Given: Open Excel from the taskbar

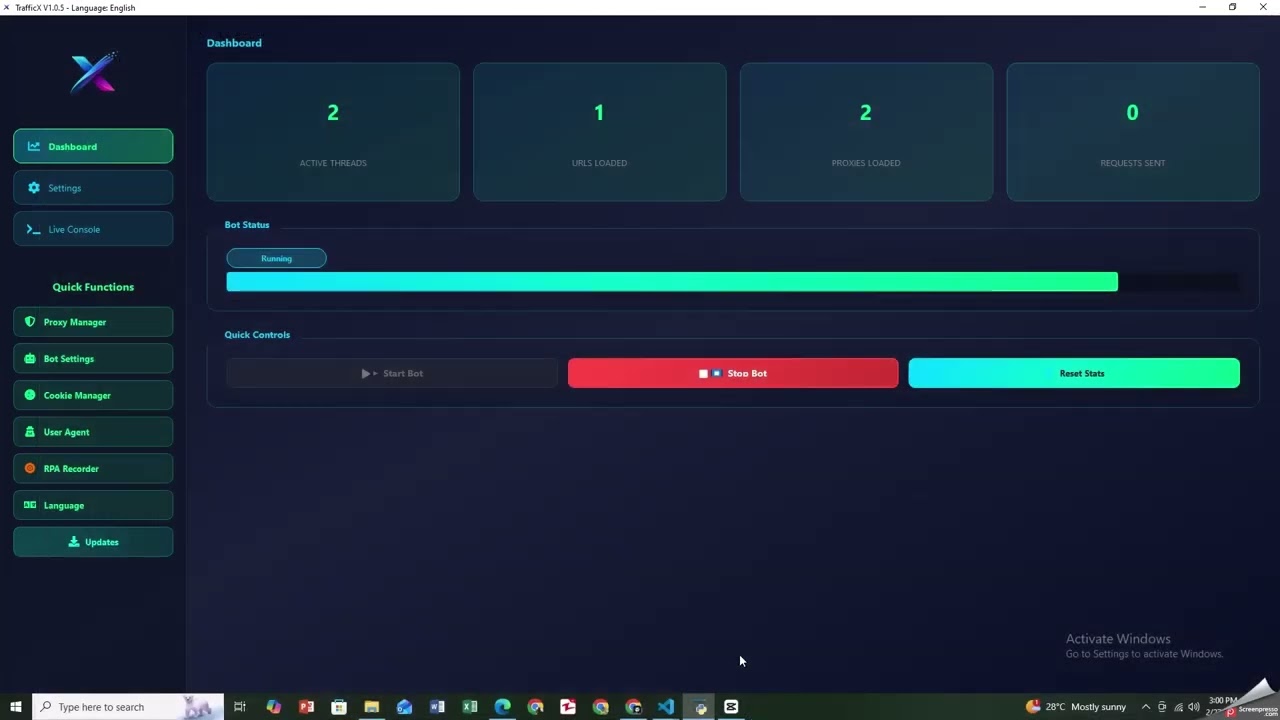Looking at the screenshot, I should [x=470, y=707].
